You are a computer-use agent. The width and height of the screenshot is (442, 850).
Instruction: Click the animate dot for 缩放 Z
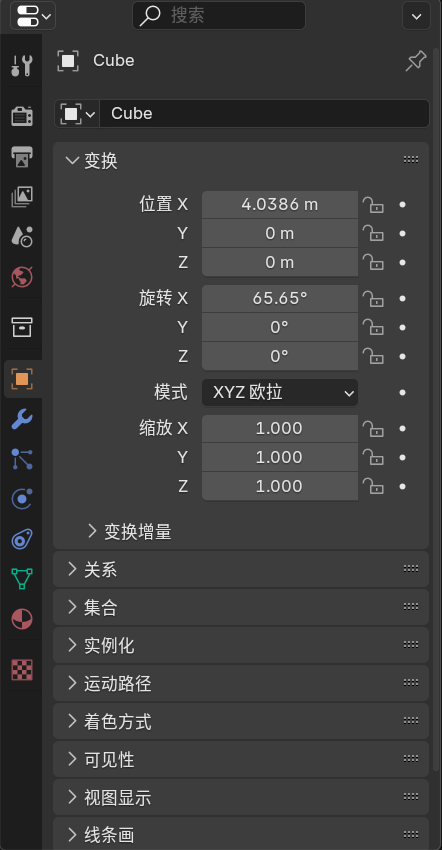(x=402, y=486)
